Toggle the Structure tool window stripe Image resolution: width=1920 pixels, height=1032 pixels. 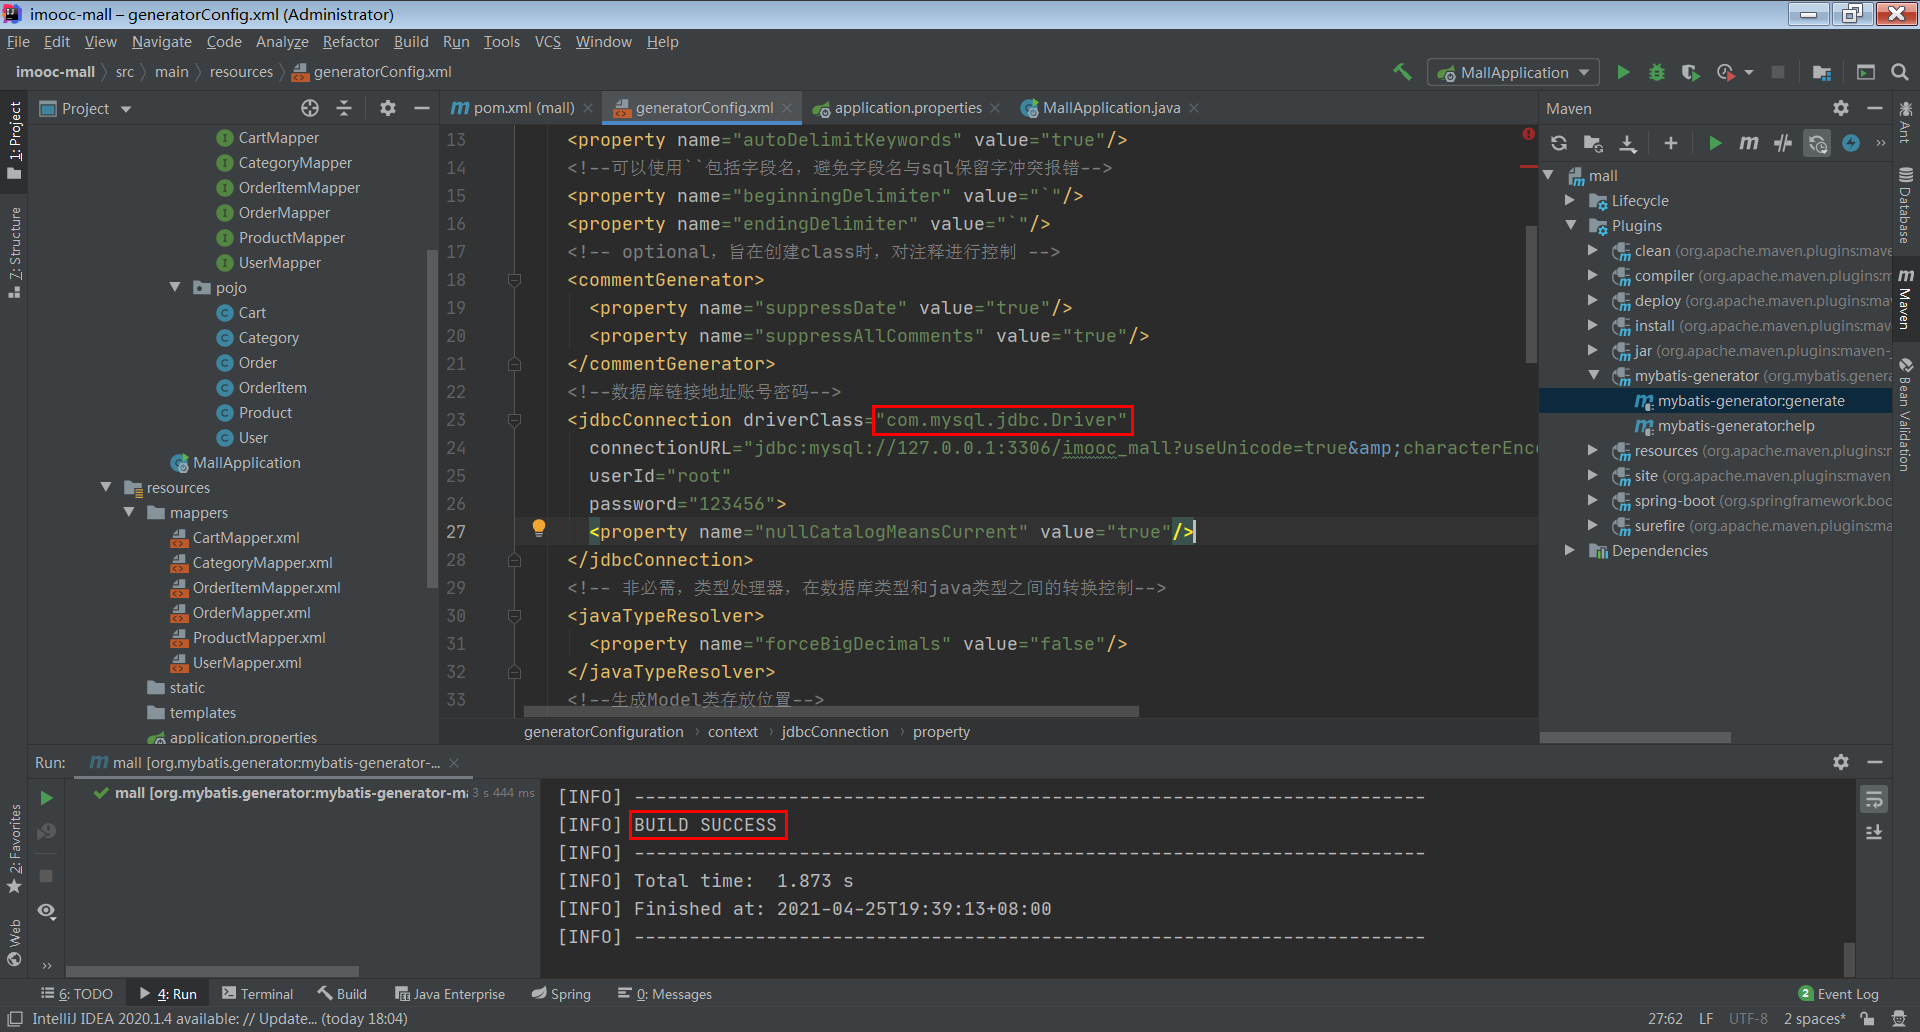click(14, 252)
